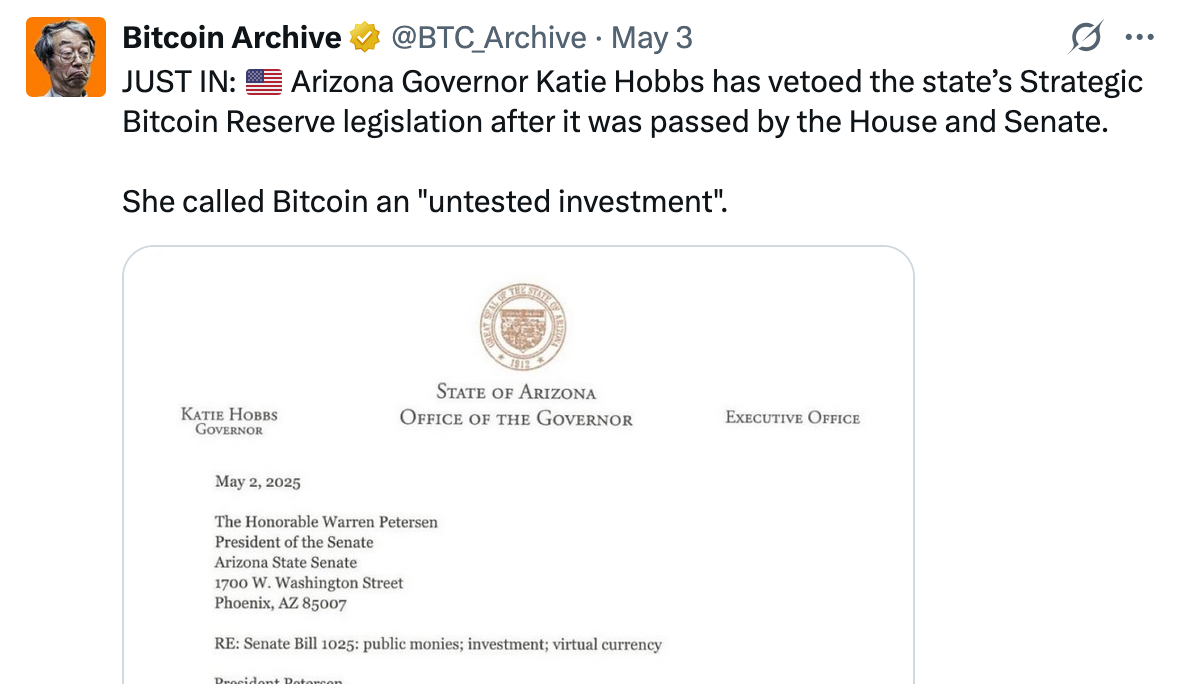Click The Honorable Warren Petersen line

326,521
